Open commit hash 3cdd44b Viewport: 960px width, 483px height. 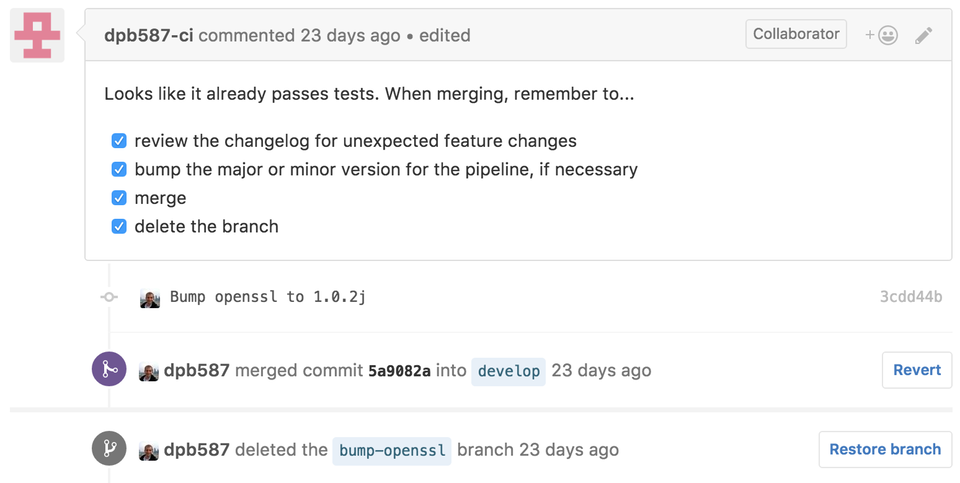[911, 297]
